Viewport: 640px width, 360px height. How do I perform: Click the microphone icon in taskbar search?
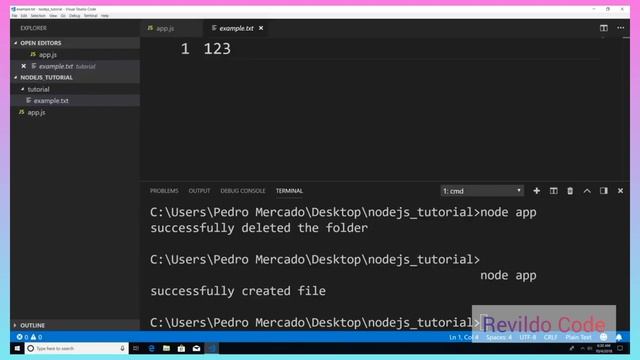[122, 349]
